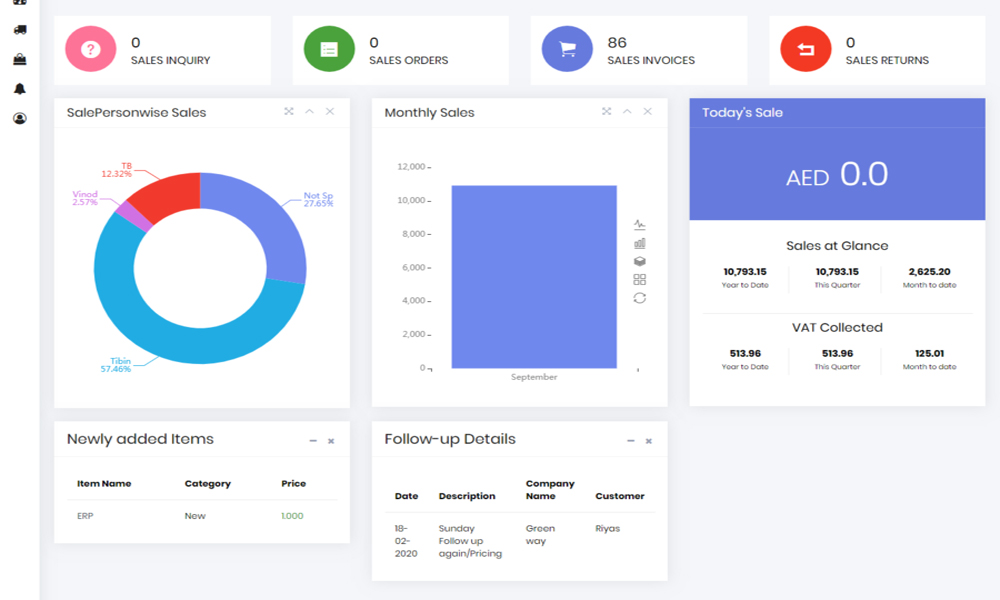Click the AED 0.0 Today's Sale amount
The image size is (1000, 600).
pyautogui.click(x=837, y=174)
